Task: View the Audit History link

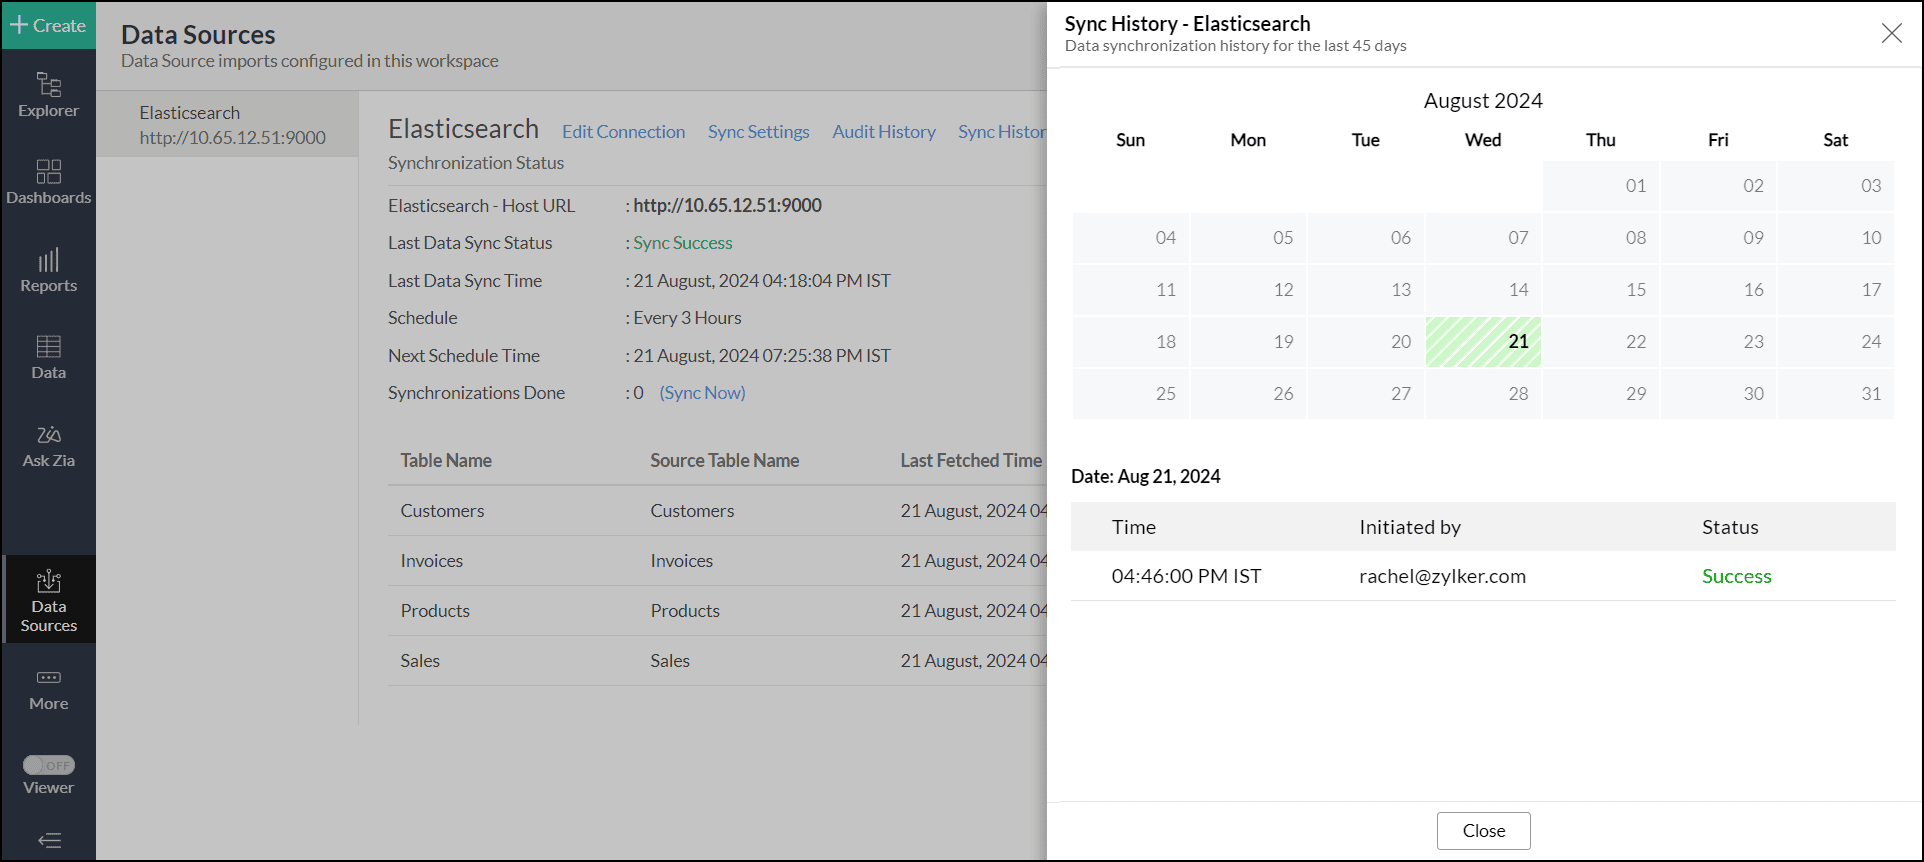Action: [x=883, y=132]
